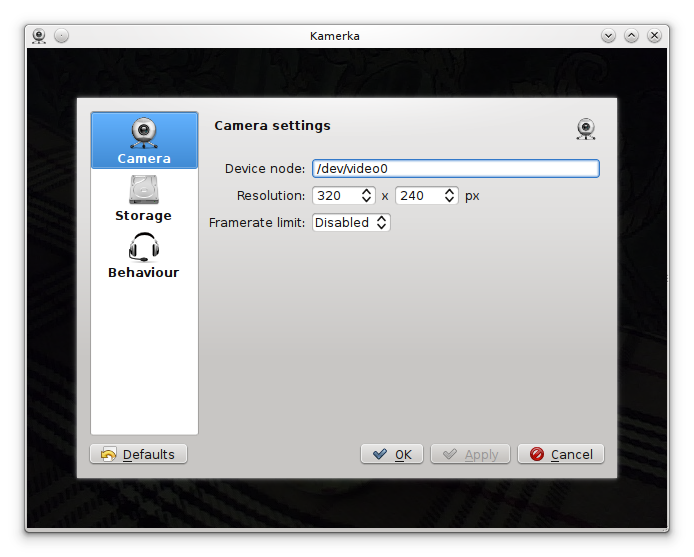Image resolution: width=694 pixels, height=557 pixels.
Task: Raise the Framerate limit from Disabled
Action: [x=382, y=218]
